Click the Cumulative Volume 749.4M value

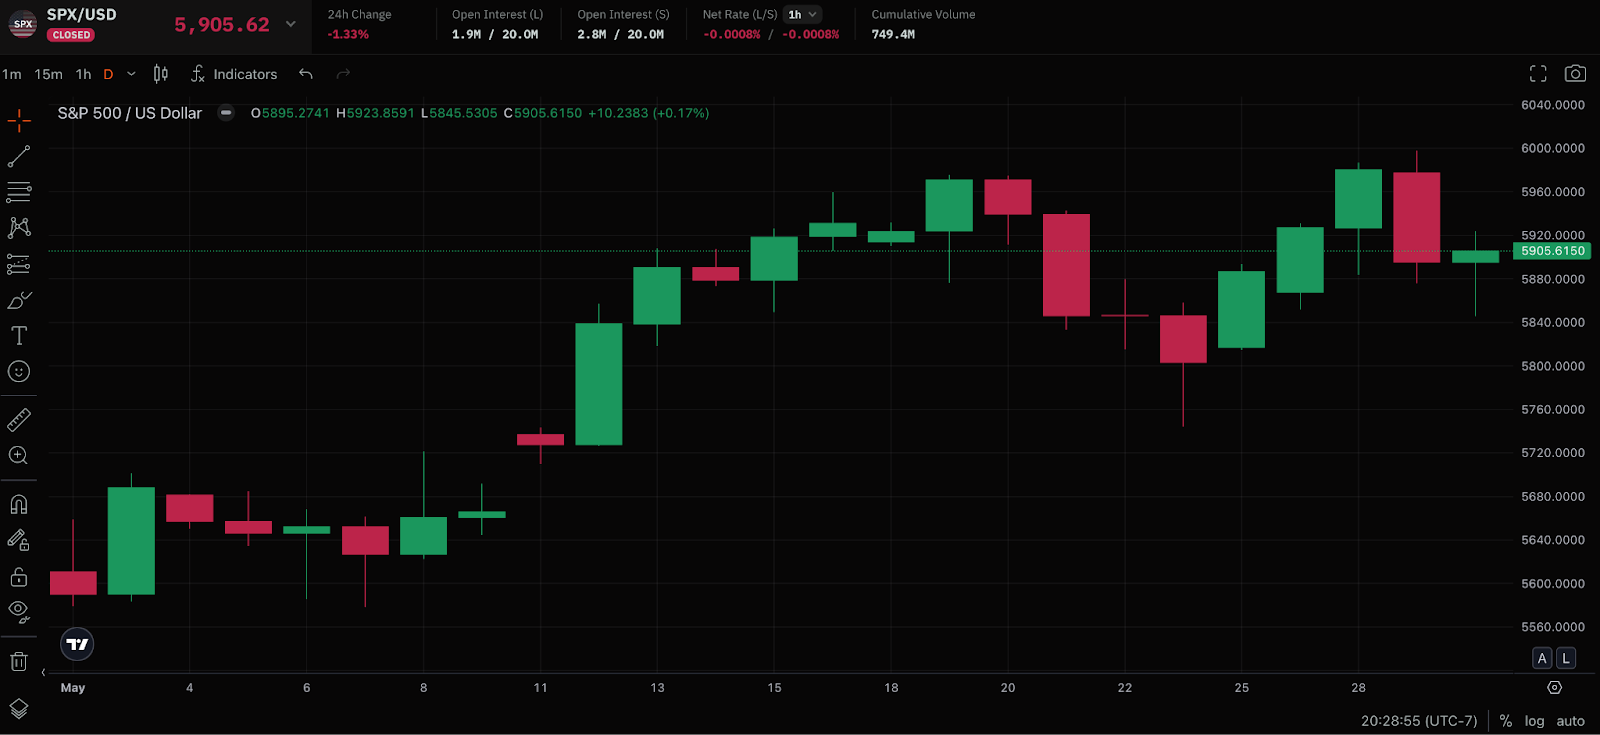click(893, 34)
